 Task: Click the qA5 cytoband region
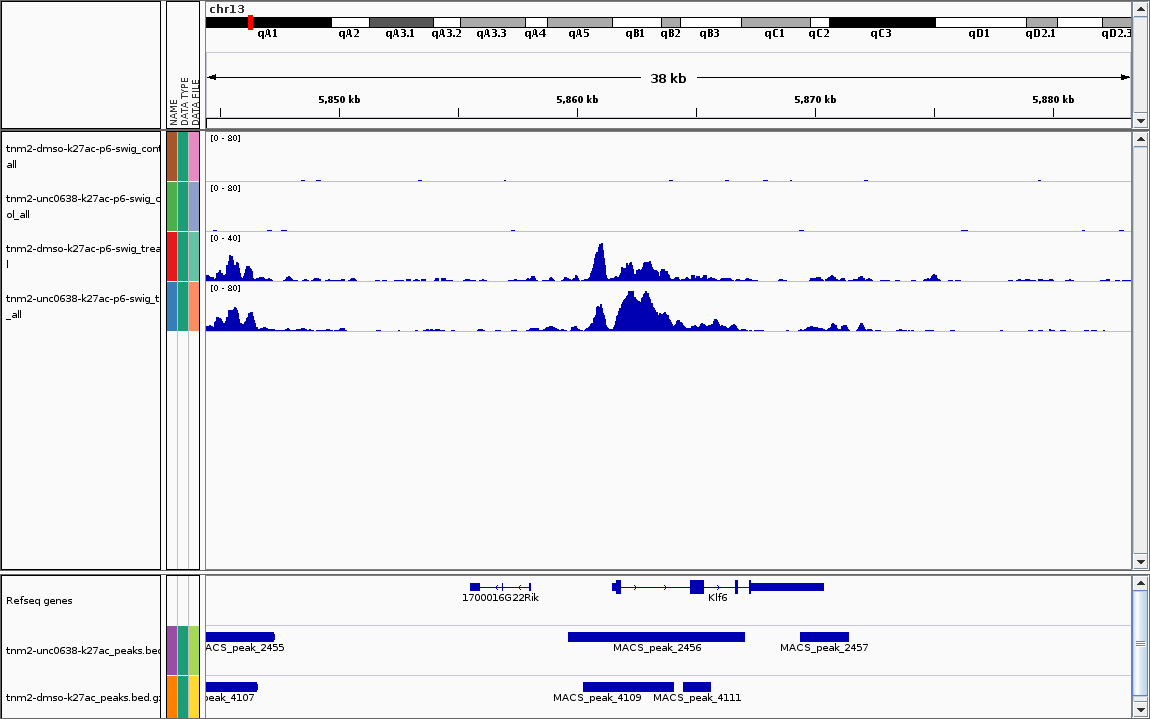pos(579,22)
